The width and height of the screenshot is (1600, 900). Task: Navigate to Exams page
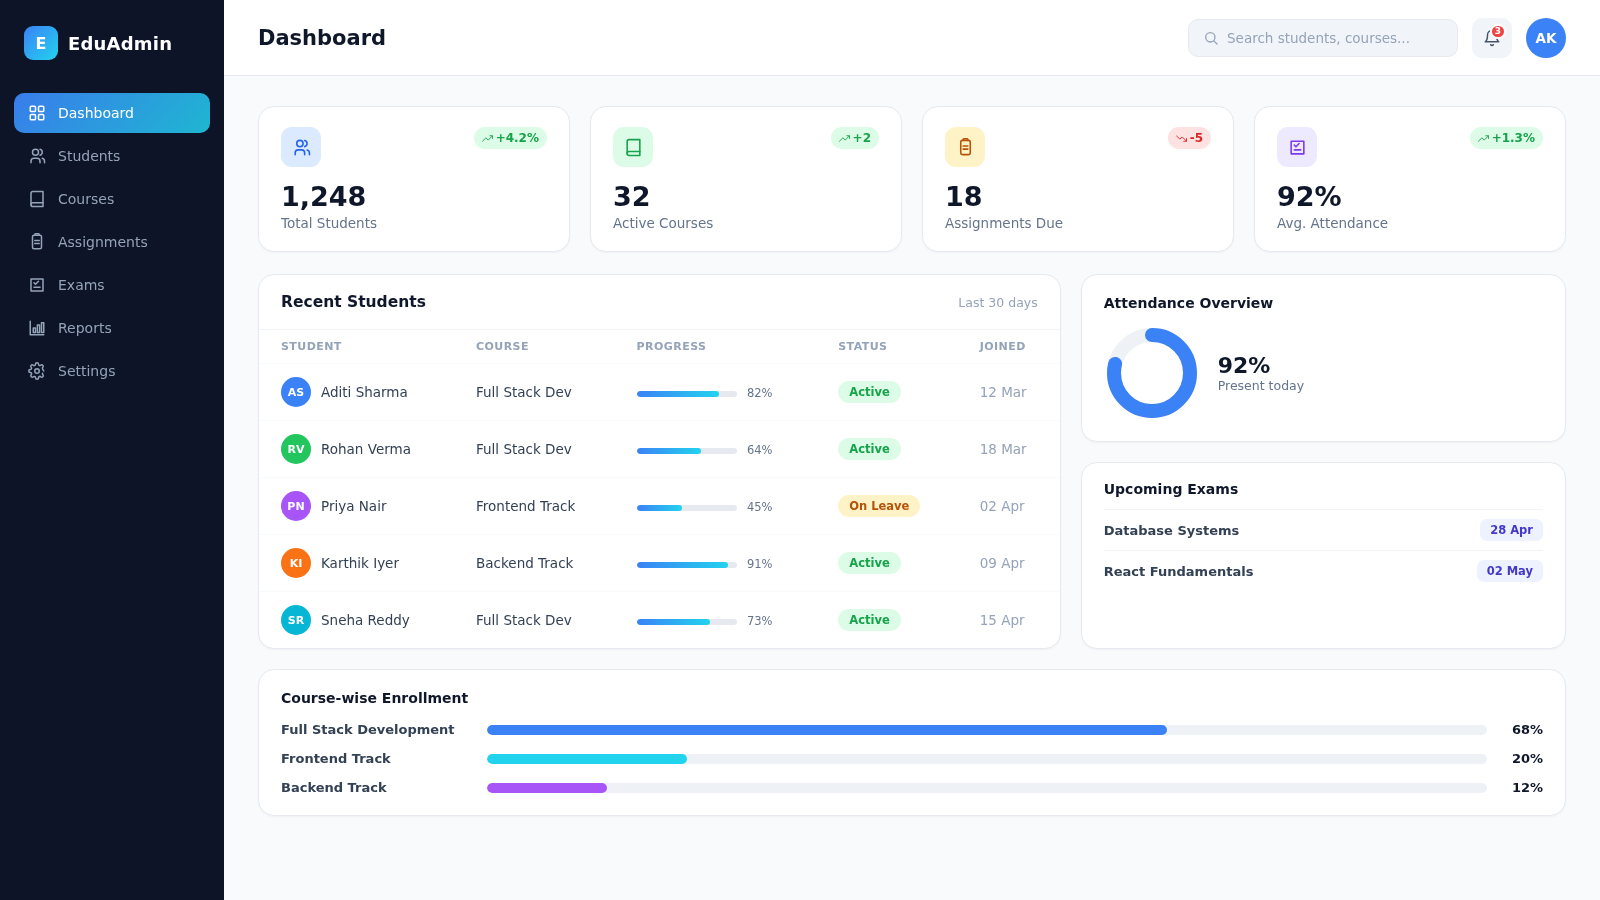click(112, 285)
